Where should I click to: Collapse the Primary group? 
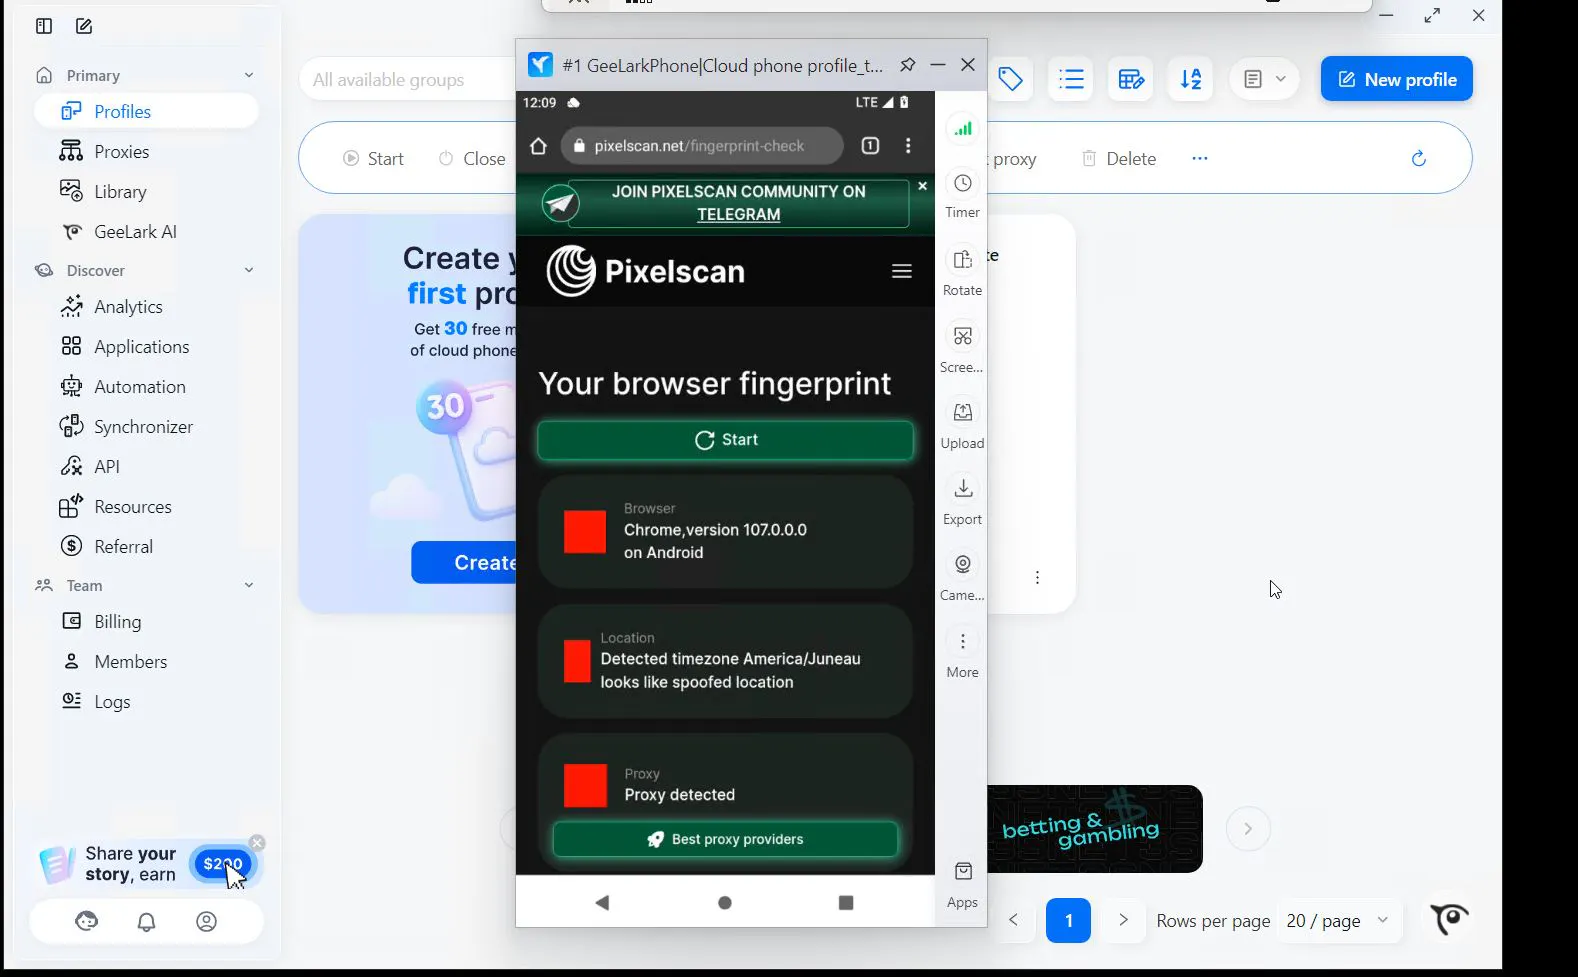pos(249,75)
